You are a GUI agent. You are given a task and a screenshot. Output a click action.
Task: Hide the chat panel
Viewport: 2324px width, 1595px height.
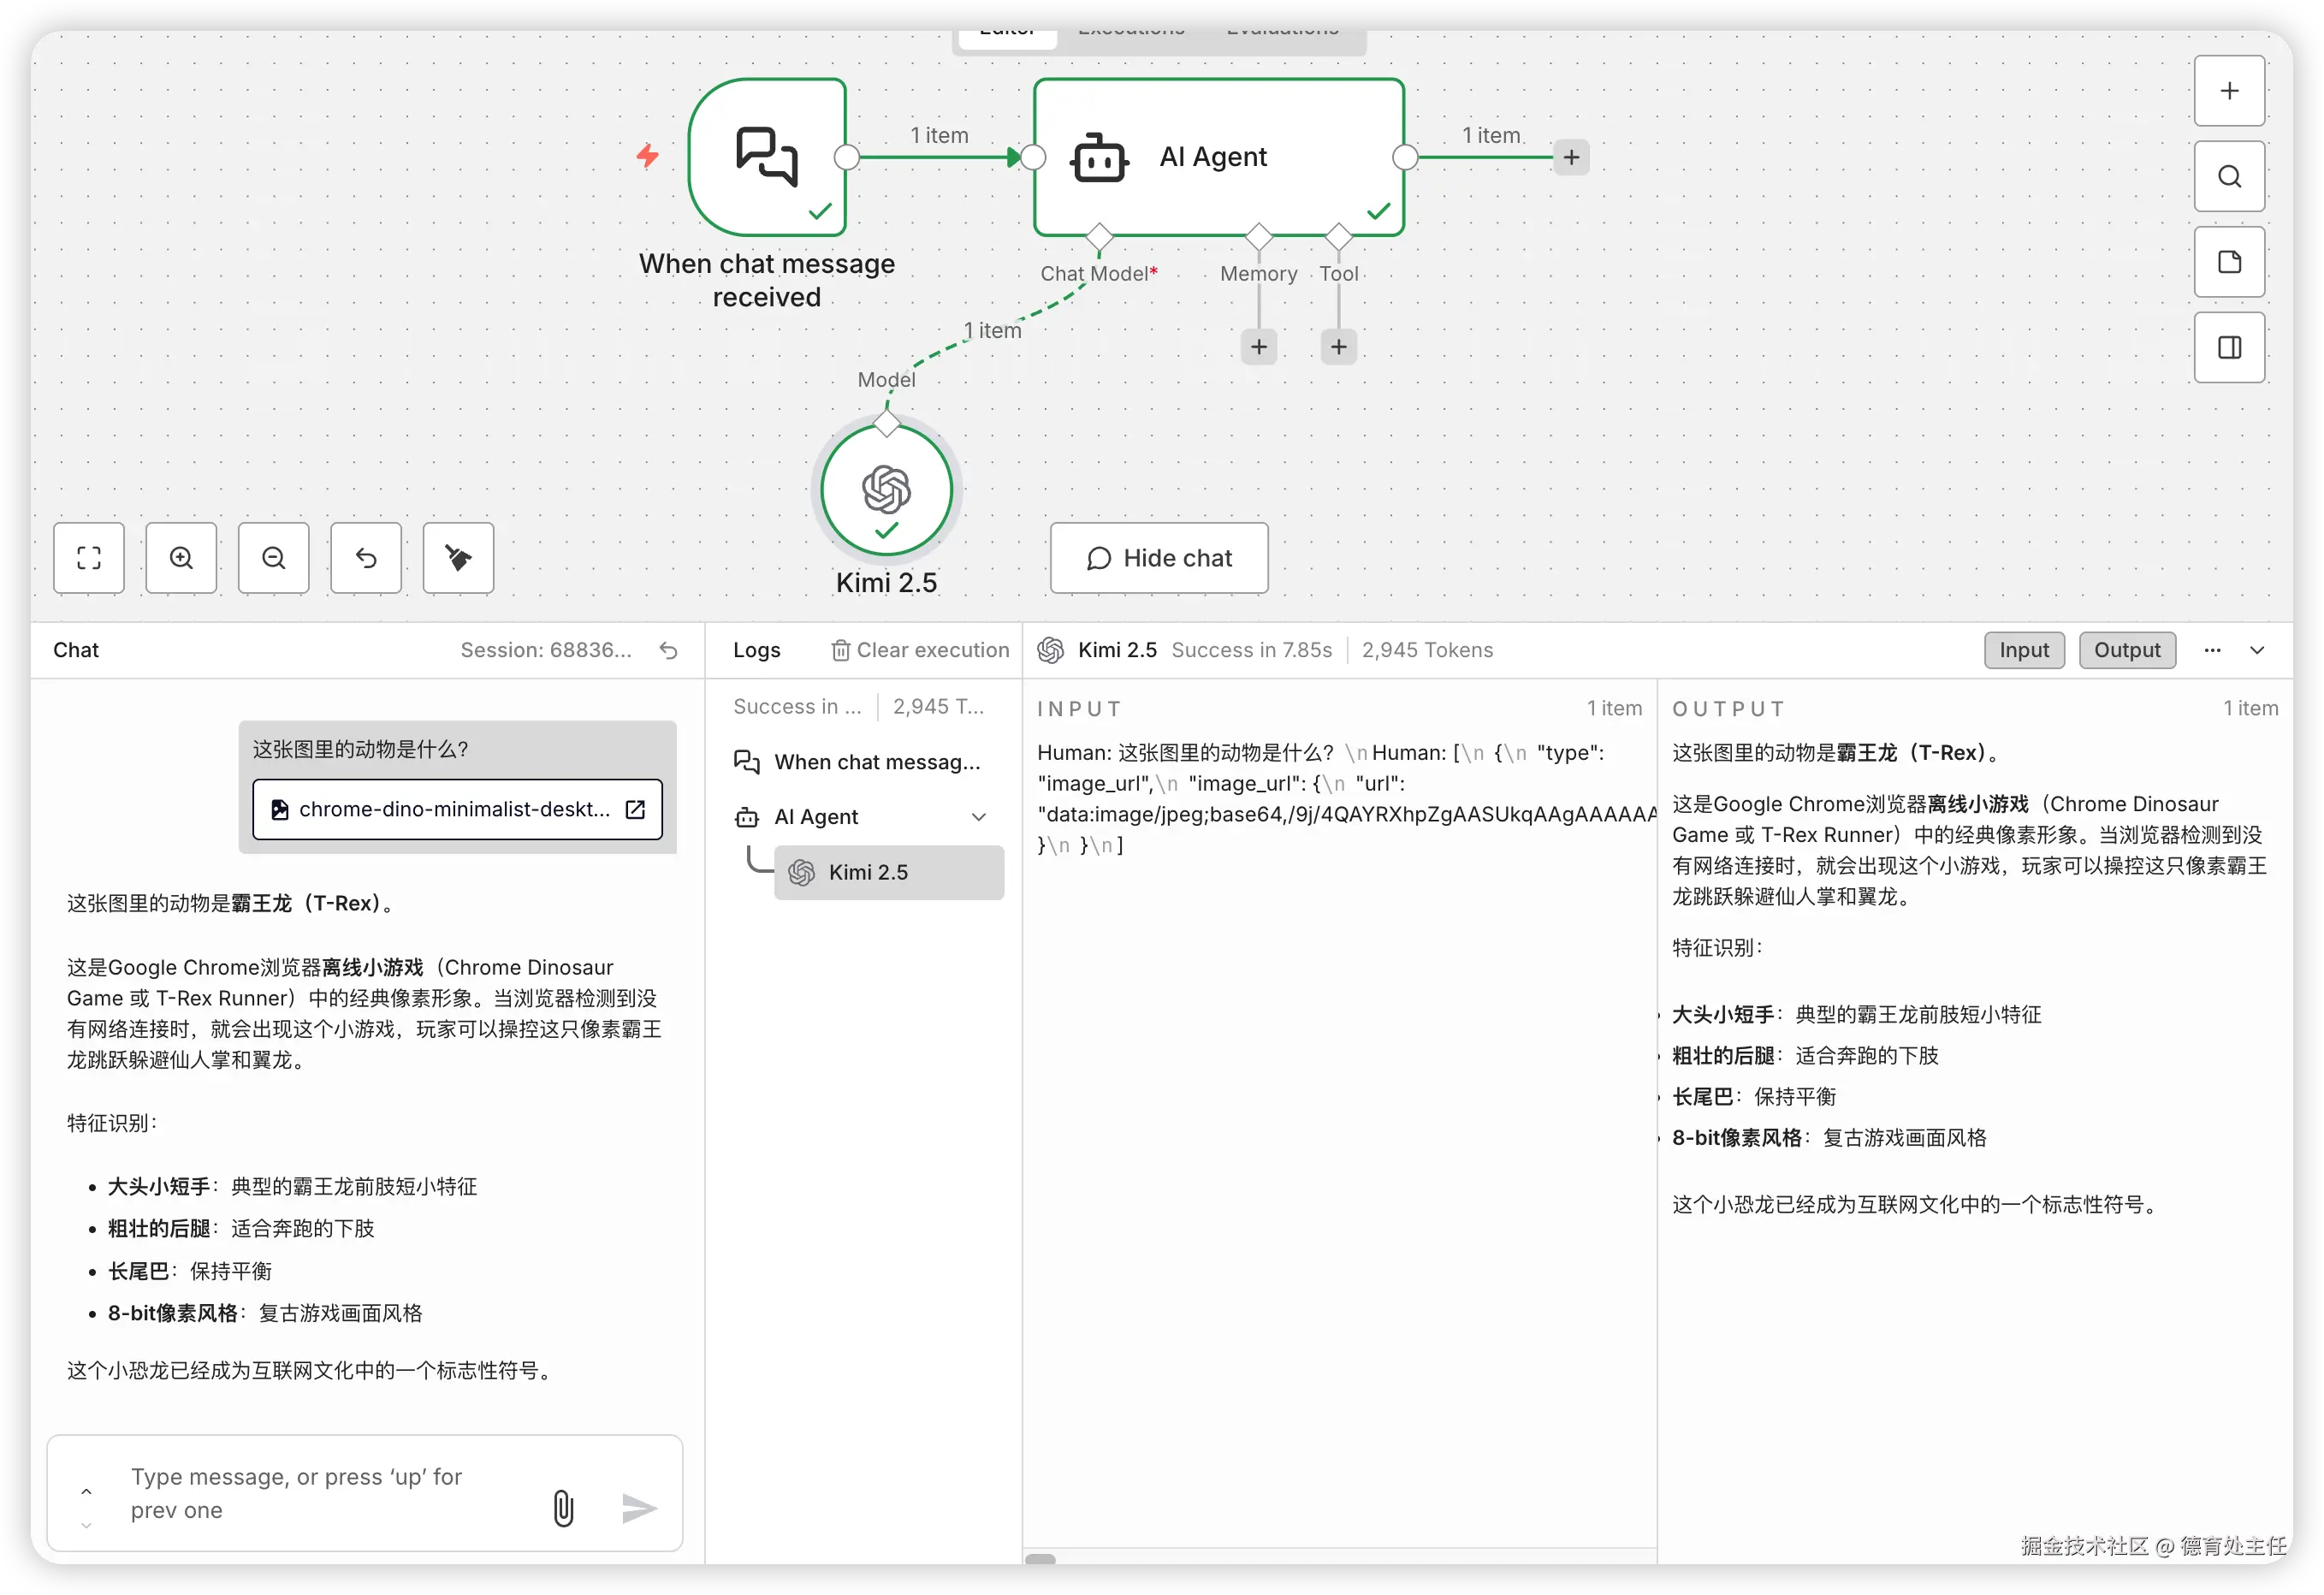pyautogui.click(x=1159, y=558)
